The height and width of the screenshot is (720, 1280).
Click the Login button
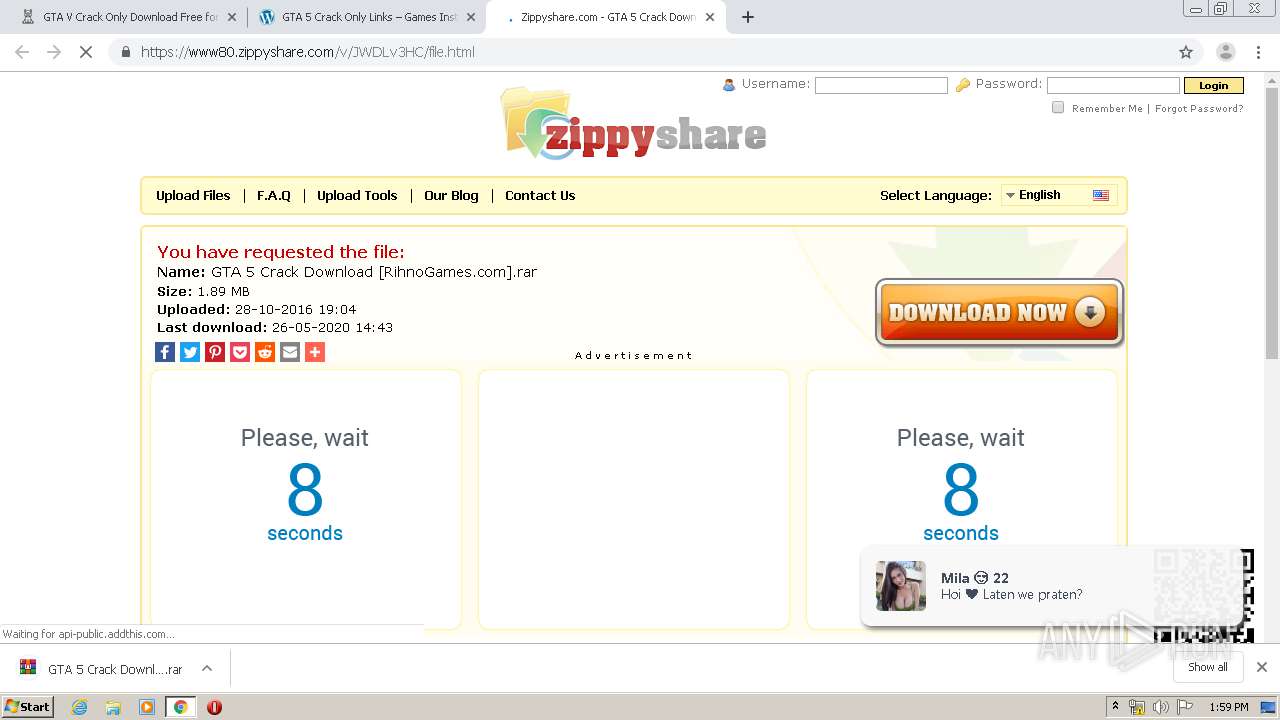tap(1213, 86)
